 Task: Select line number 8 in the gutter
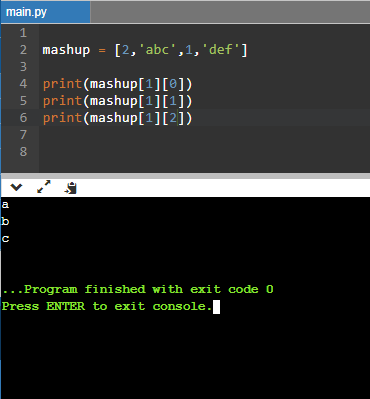tap(23, 152)
